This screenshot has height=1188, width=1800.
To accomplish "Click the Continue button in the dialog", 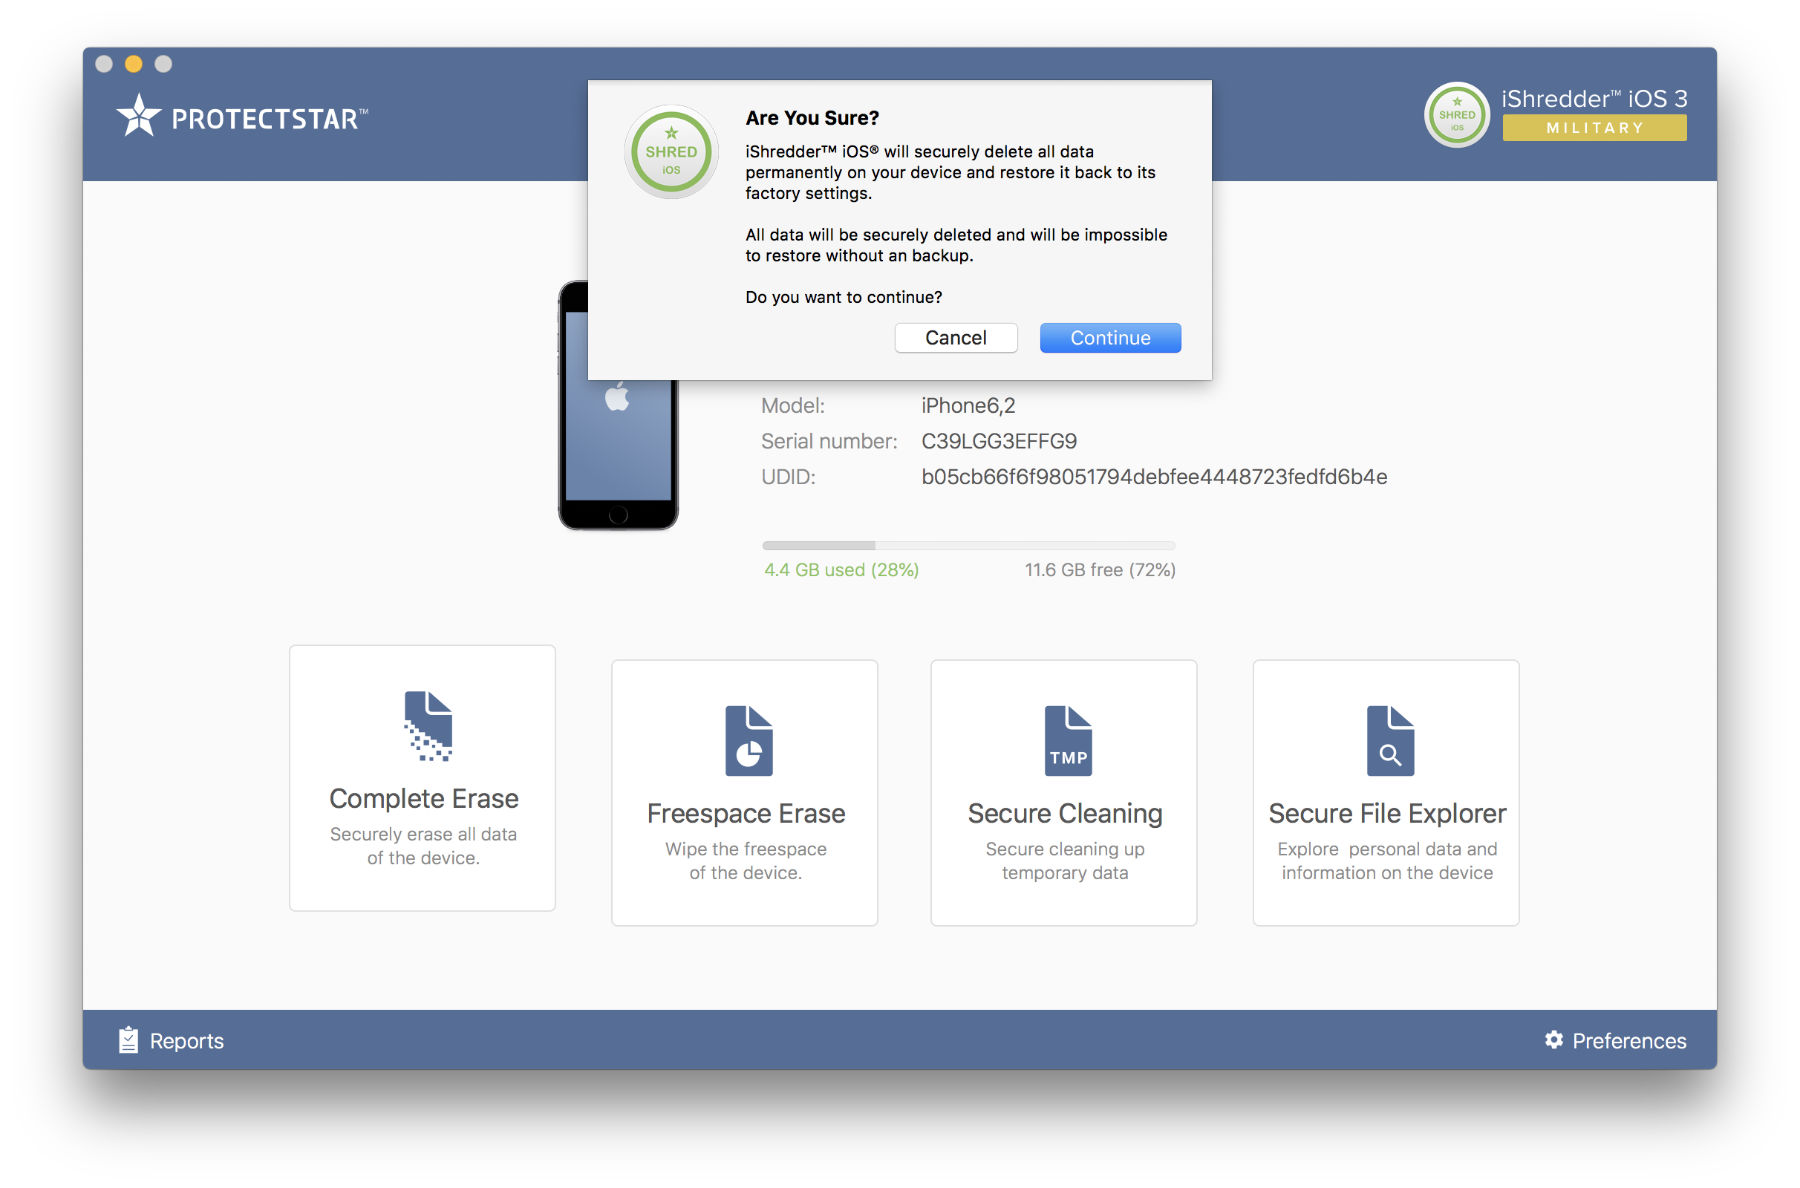I will tap(1110, 338).
